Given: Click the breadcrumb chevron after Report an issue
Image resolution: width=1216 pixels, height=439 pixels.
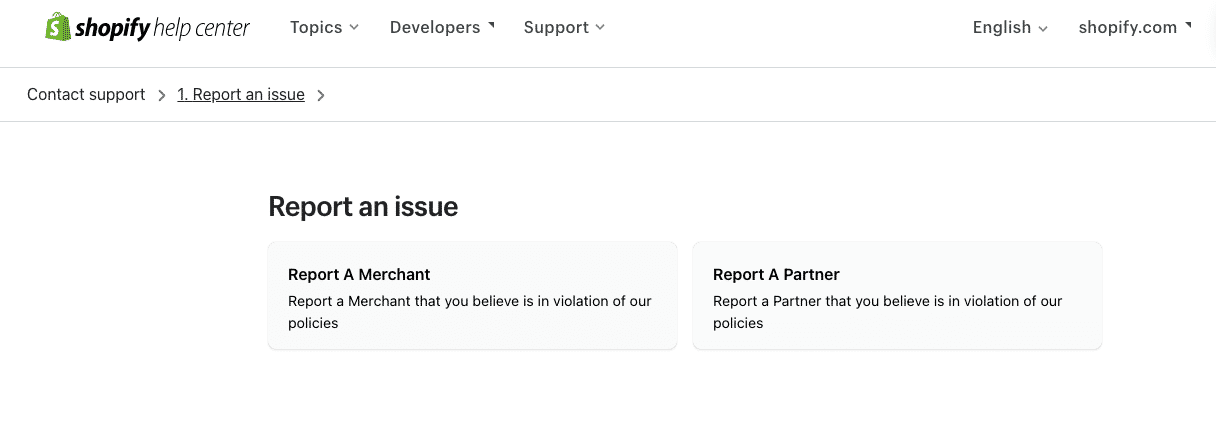Looking at the screenshot, I should pyautogui.click(x=321, y=95).
